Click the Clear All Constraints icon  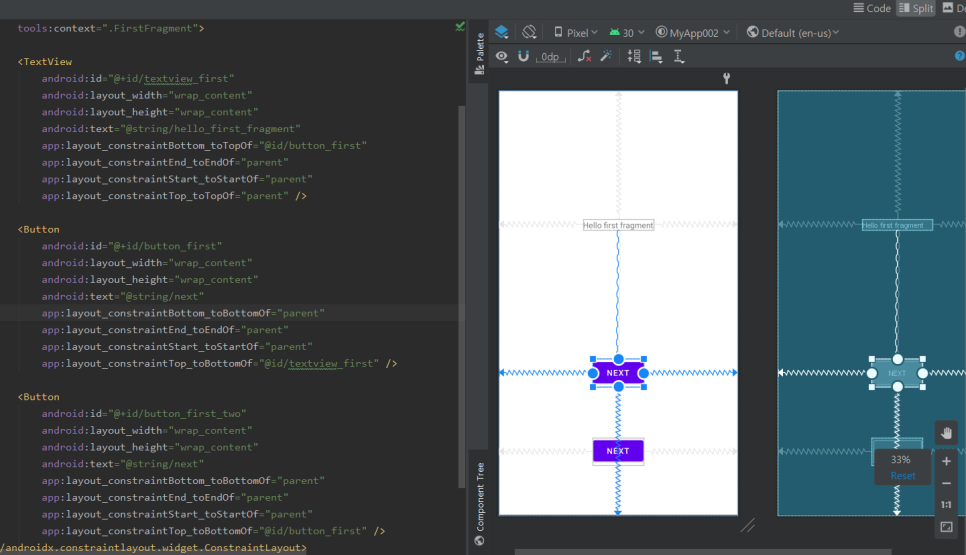tap(584, 57)
